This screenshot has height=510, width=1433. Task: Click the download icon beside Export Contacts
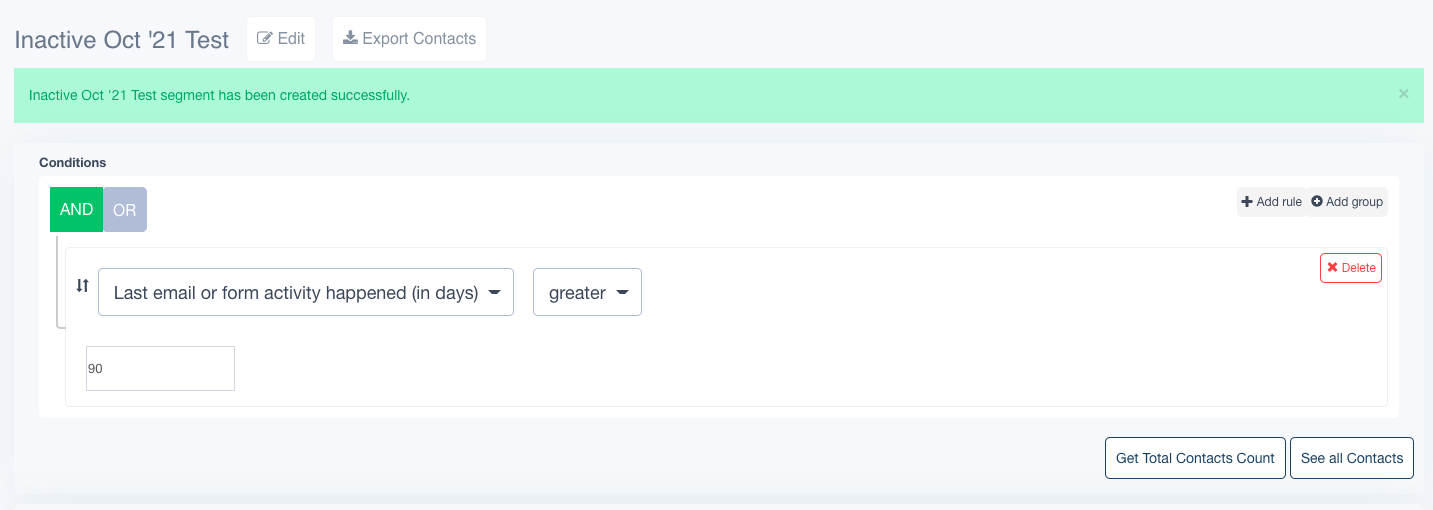(x=350, y=39)
